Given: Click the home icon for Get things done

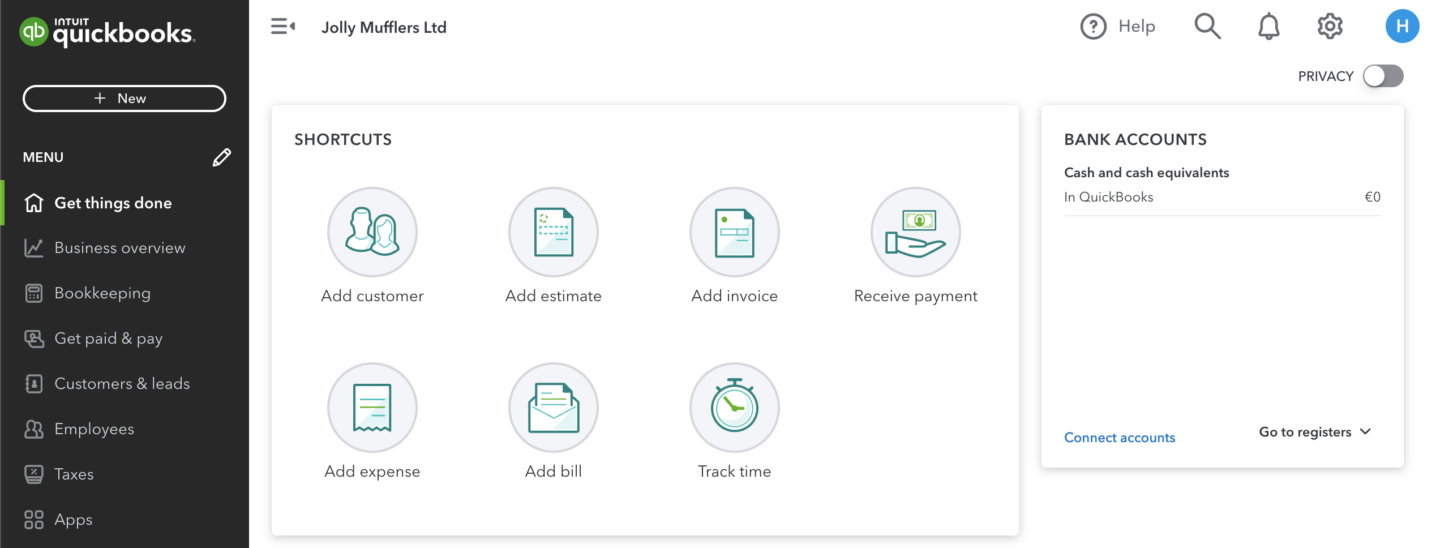Looking at the screenshot, I should click(x=34, y=203).
